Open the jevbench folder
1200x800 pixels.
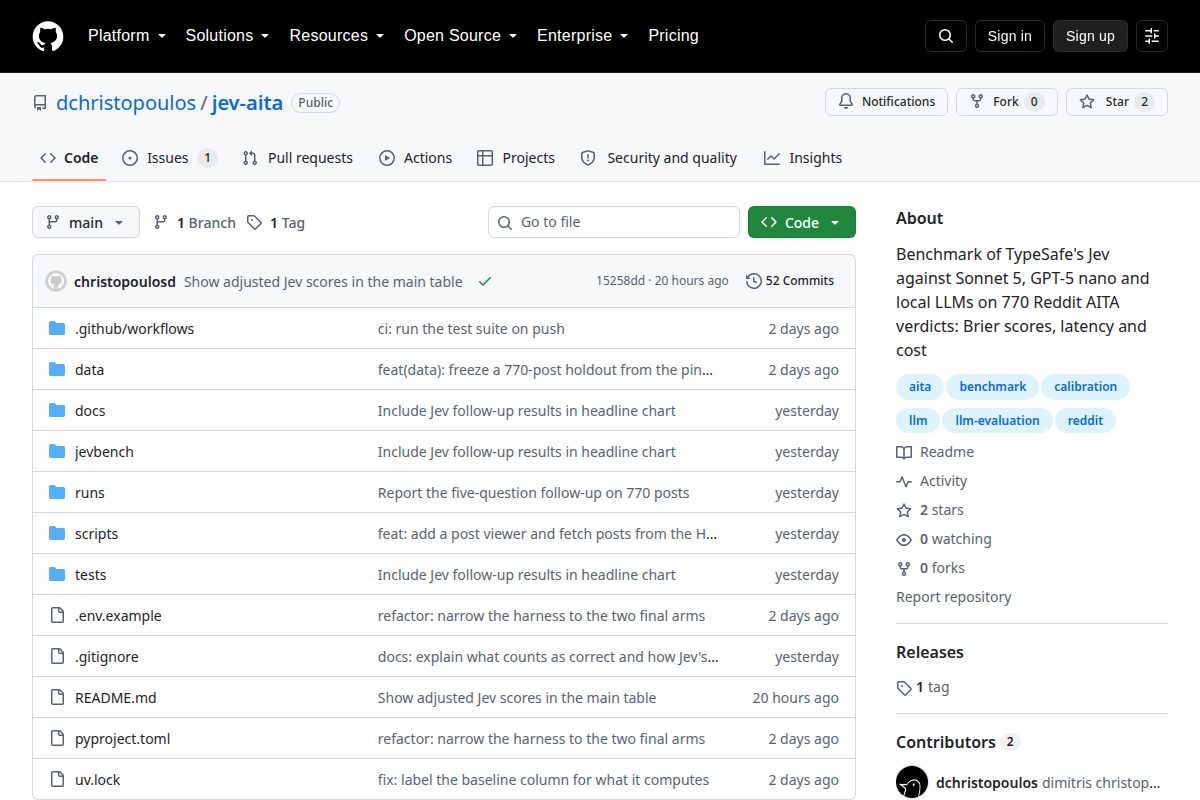coord(104,452)
